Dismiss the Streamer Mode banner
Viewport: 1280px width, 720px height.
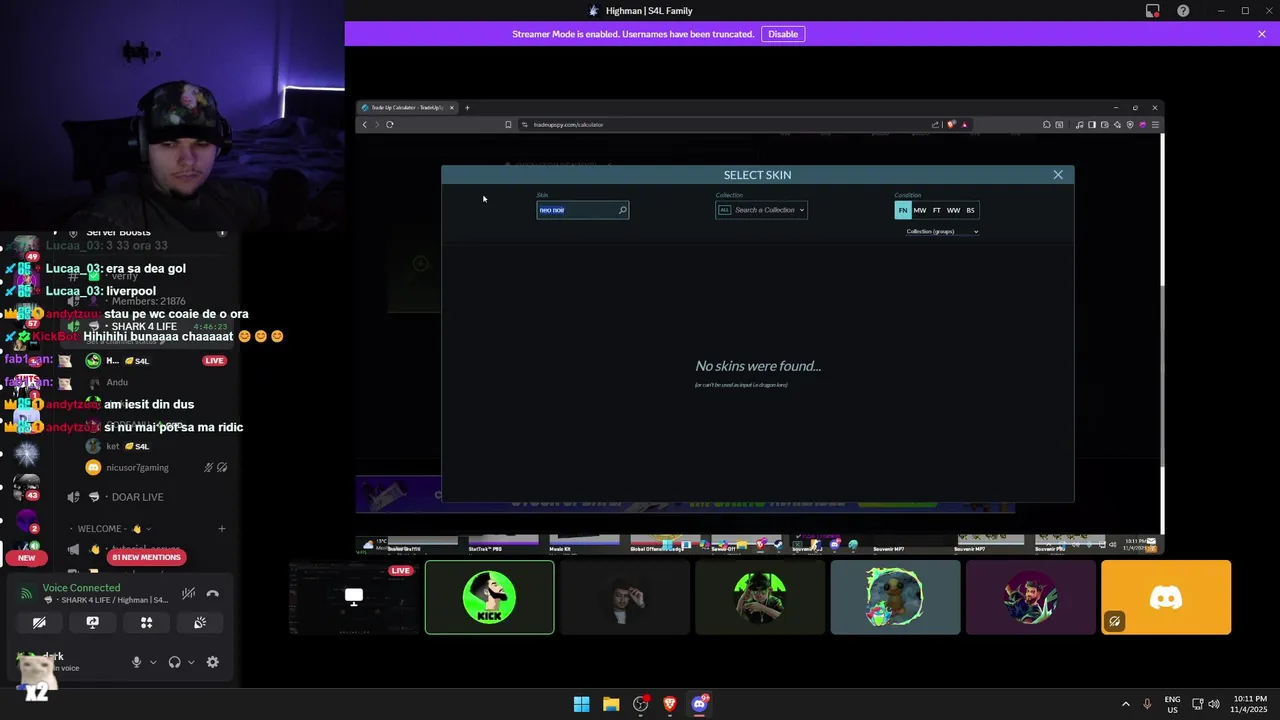1262,34
